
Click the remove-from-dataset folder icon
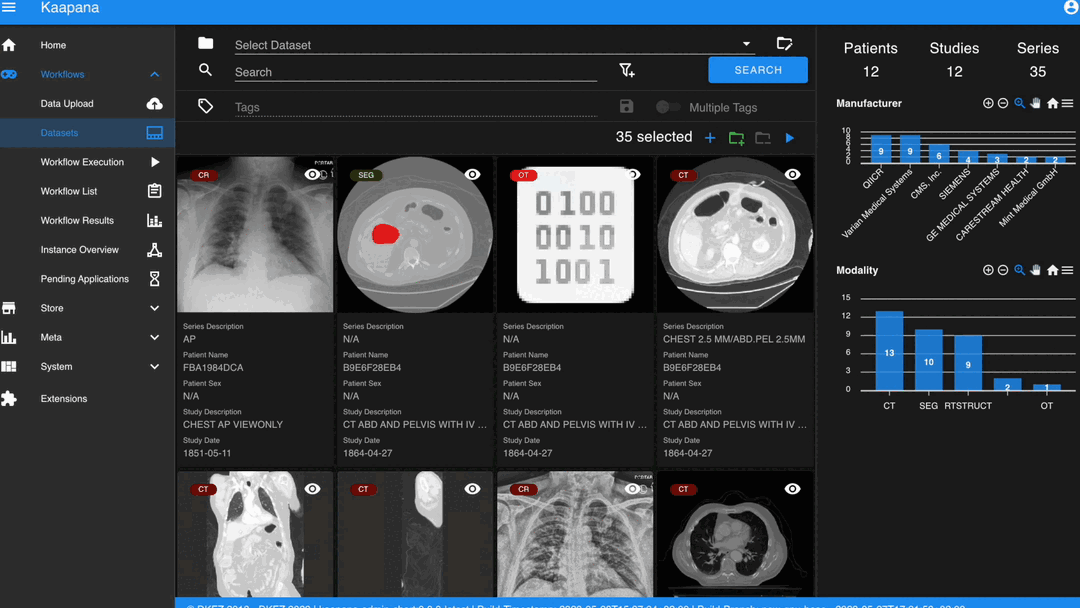762,138
